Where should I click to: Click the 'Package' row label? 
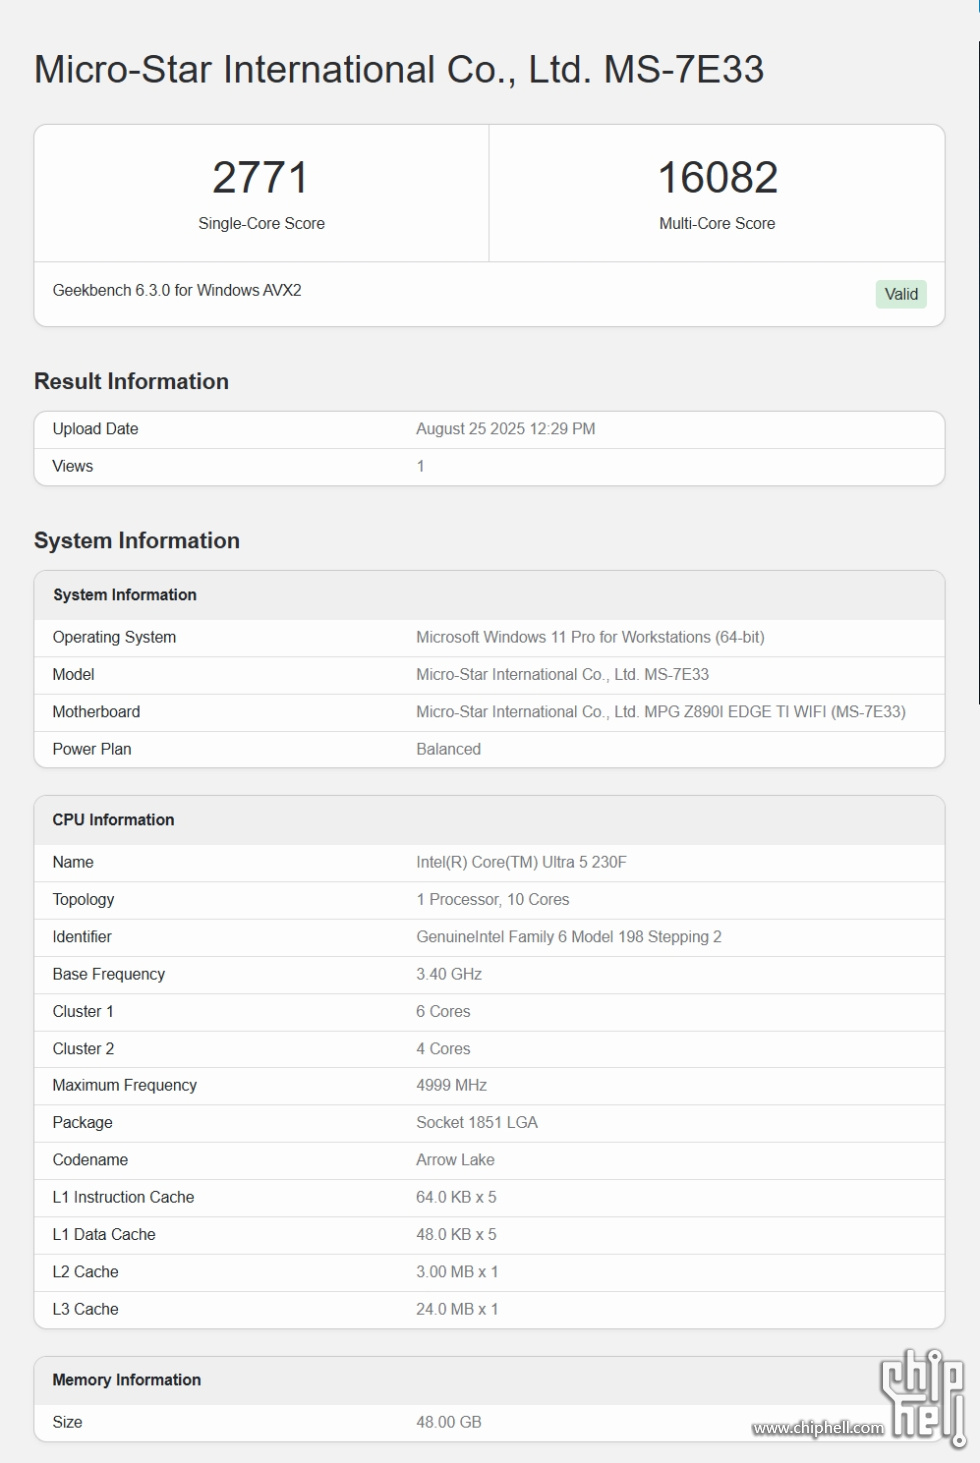pyautogui.click(x=83, y=1123)
